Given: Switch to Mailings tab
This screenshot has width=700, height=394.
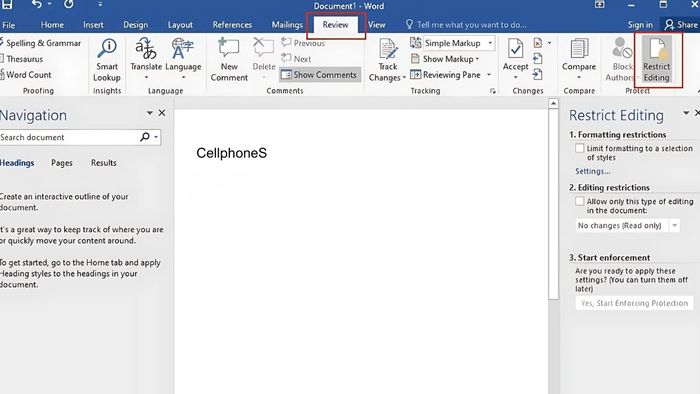Looking at the screenshot, I should [x=287, y=25].
